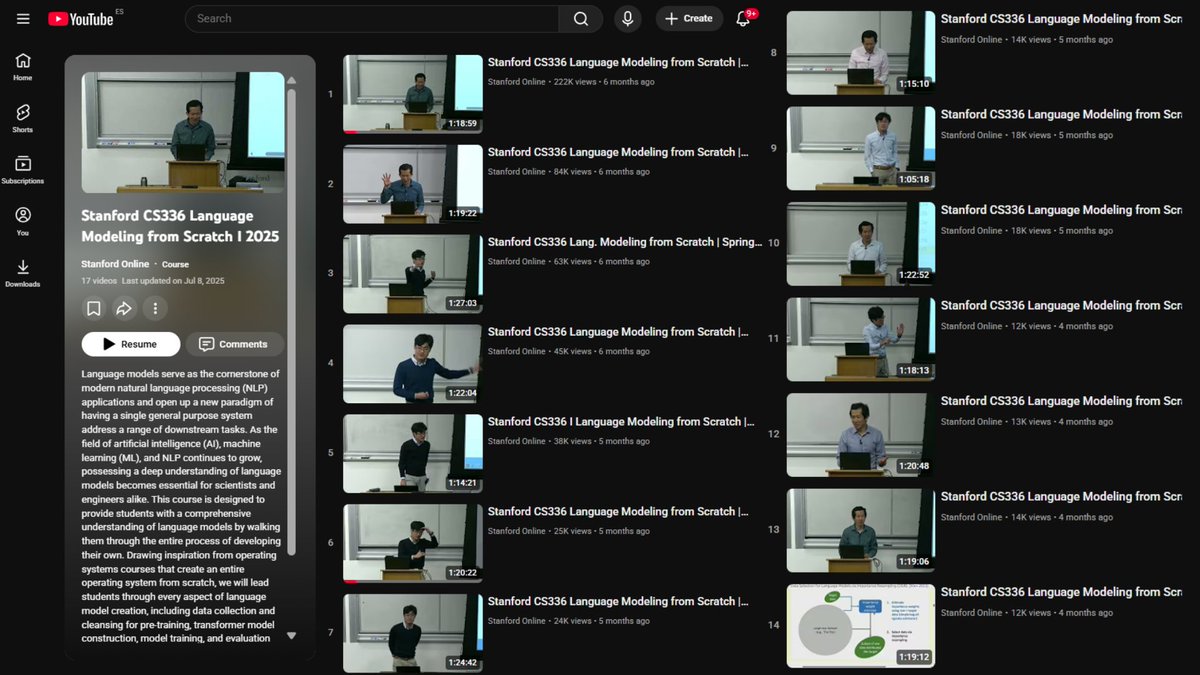
Task: Click in the Search input field
Action: [x=372, y=19]
